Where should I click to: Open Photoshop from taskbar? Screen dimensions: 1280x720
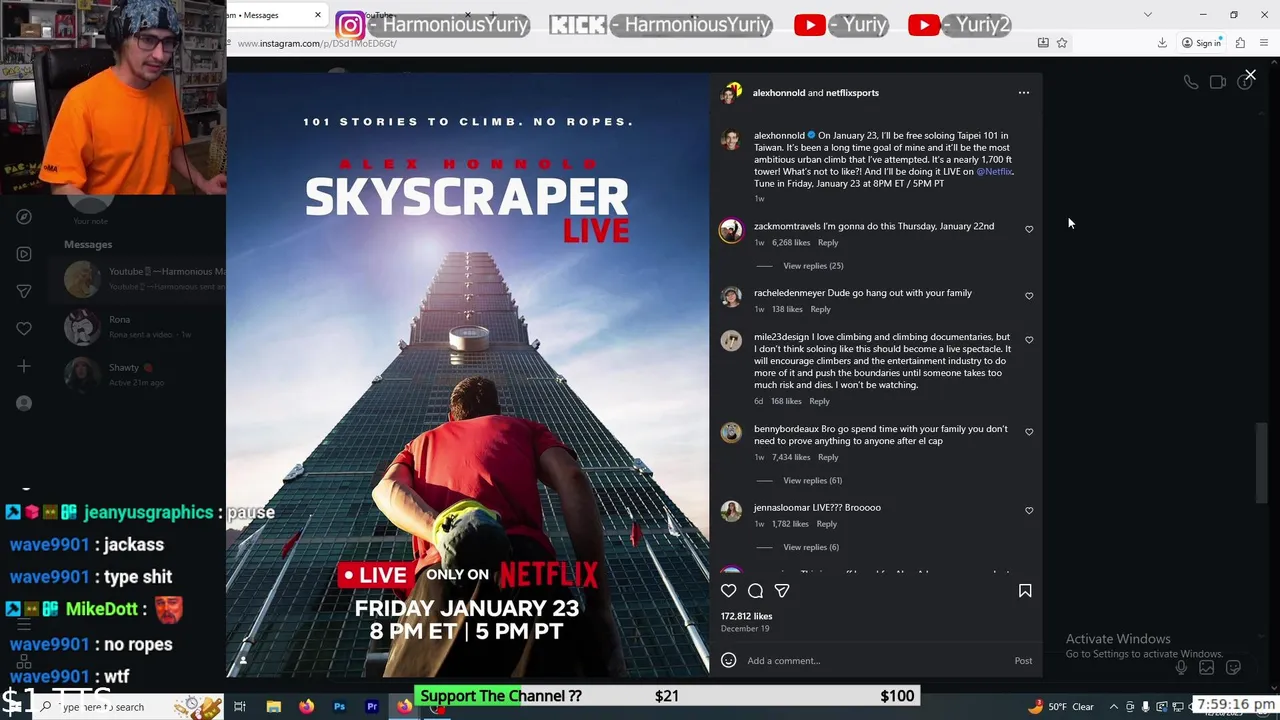339,707
